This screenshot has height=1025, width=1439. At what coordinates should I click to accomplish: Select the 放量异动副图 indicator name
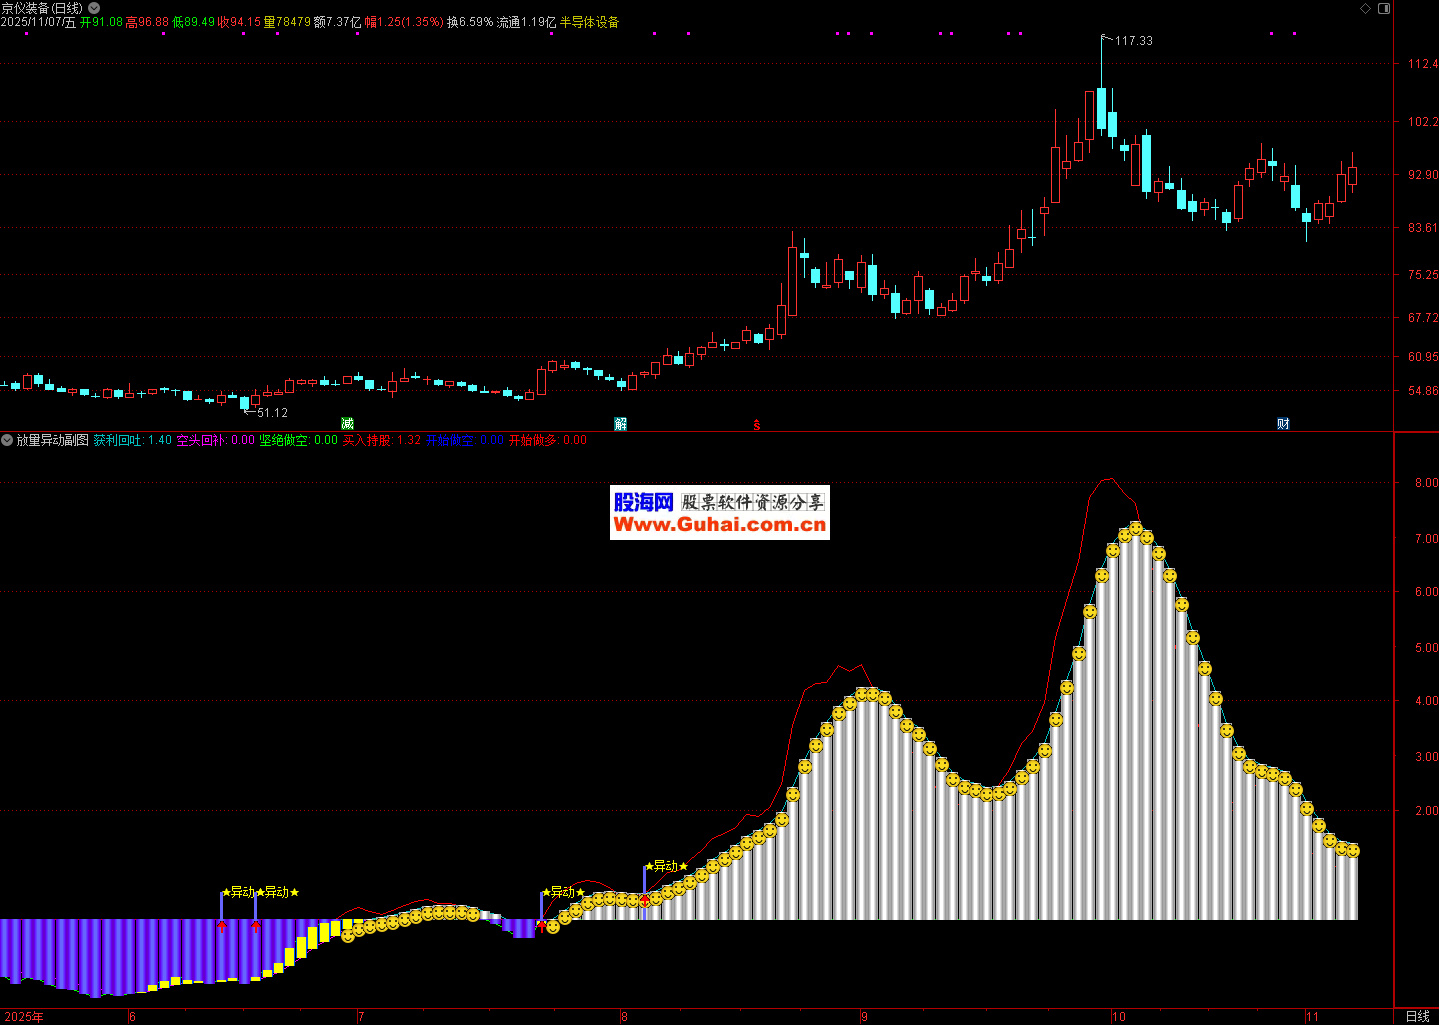[x=52, y=440]
